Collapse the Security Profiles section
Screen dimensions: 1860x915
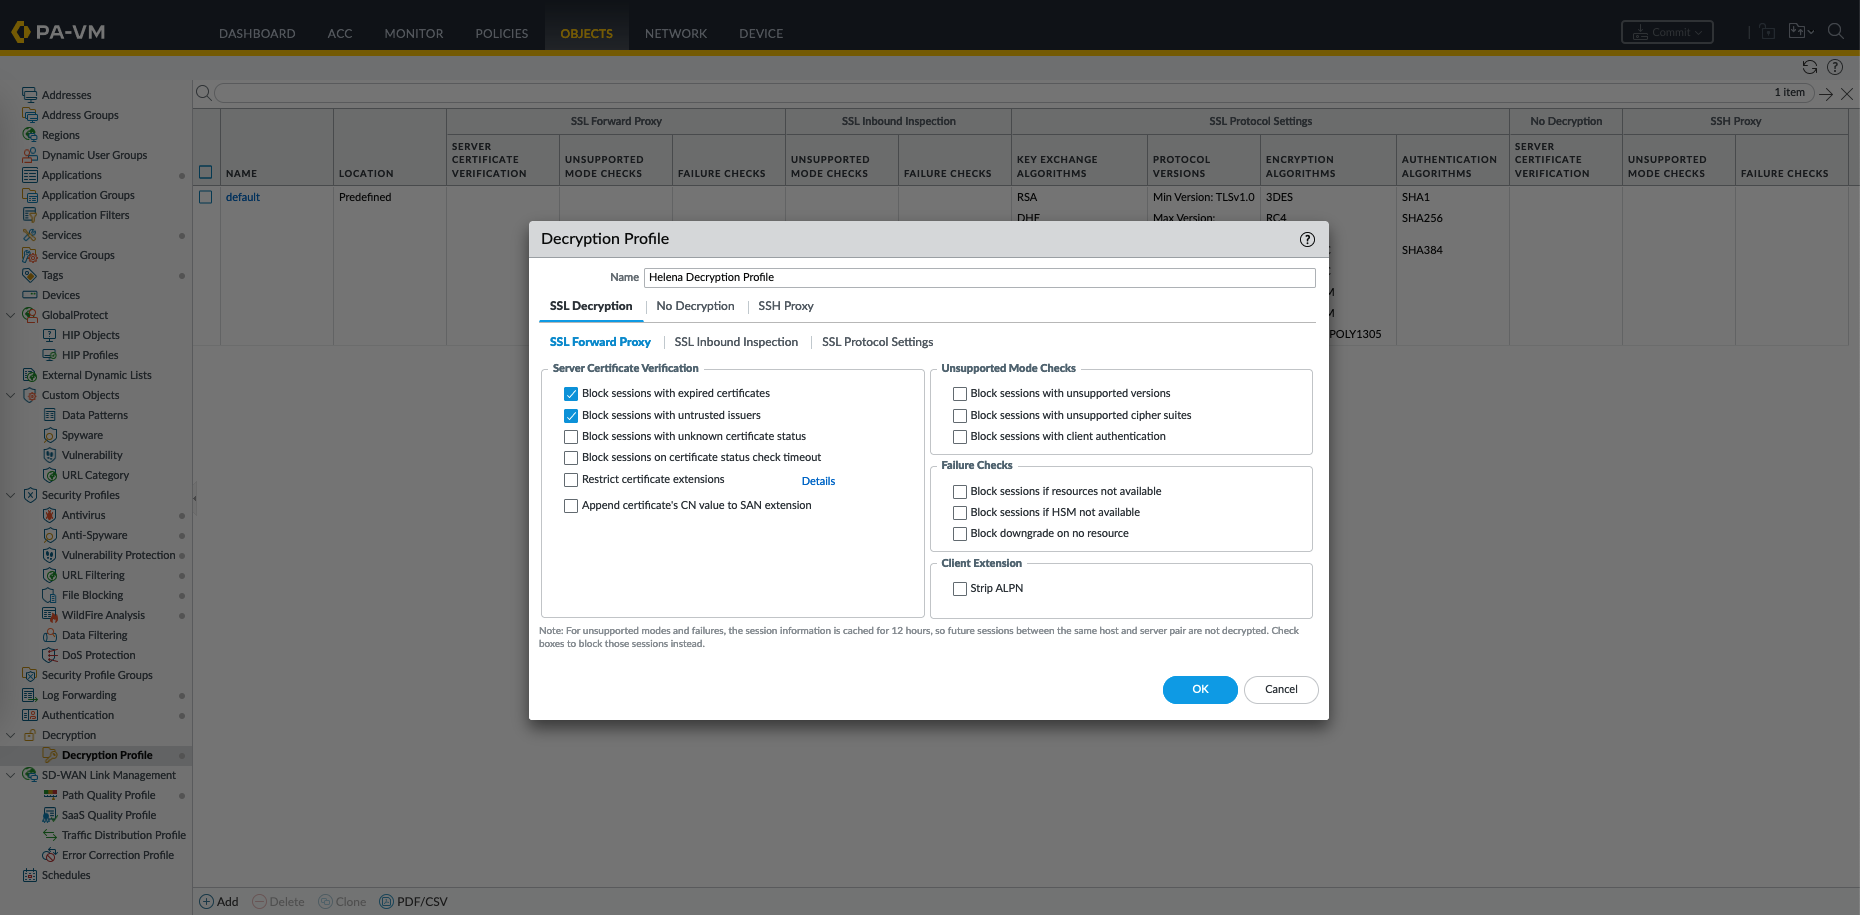[x=11, y=495]
